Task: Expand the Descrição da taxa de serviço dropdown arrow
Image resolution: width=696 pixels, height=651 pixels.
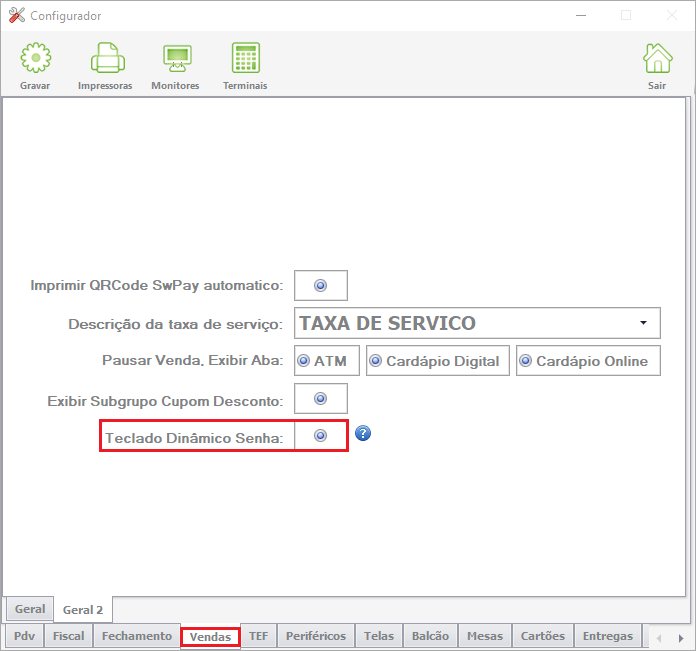Action: [x=643, y=323]
